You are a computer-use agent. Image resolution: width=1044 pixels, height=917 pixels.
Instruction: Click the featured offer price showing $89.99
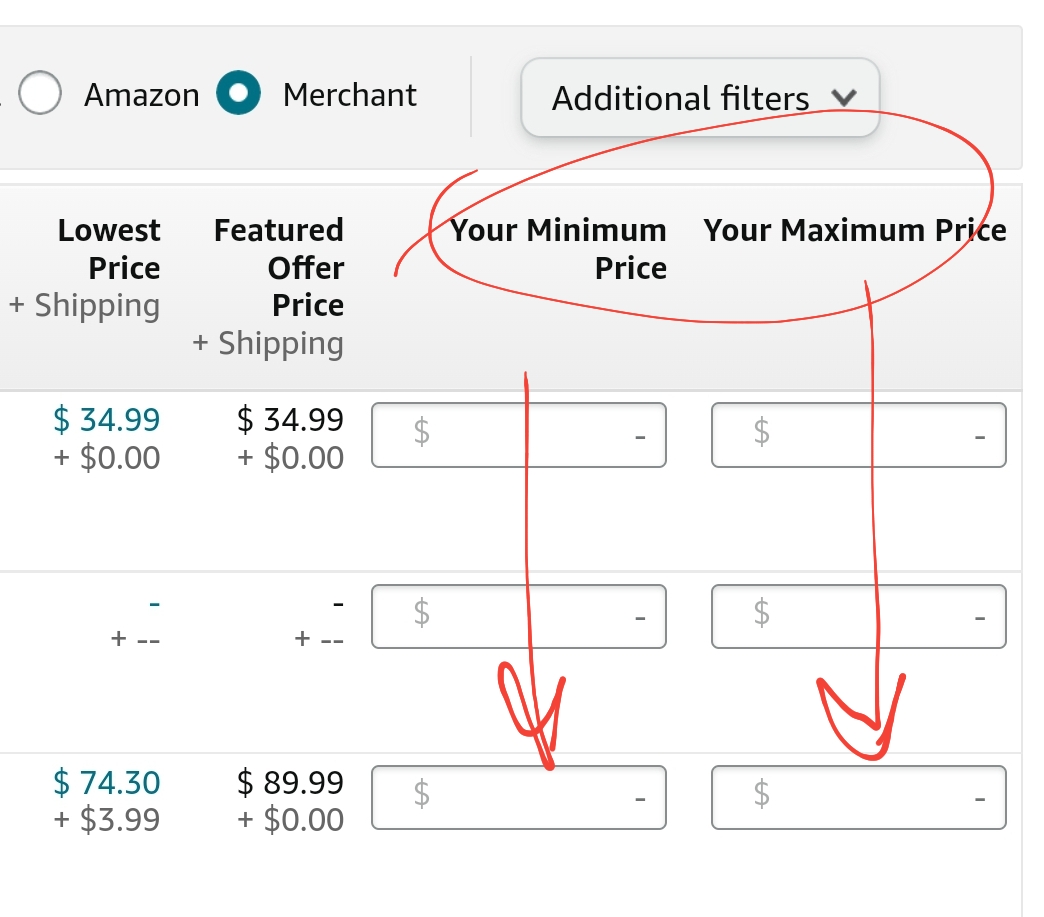(290, 783)
